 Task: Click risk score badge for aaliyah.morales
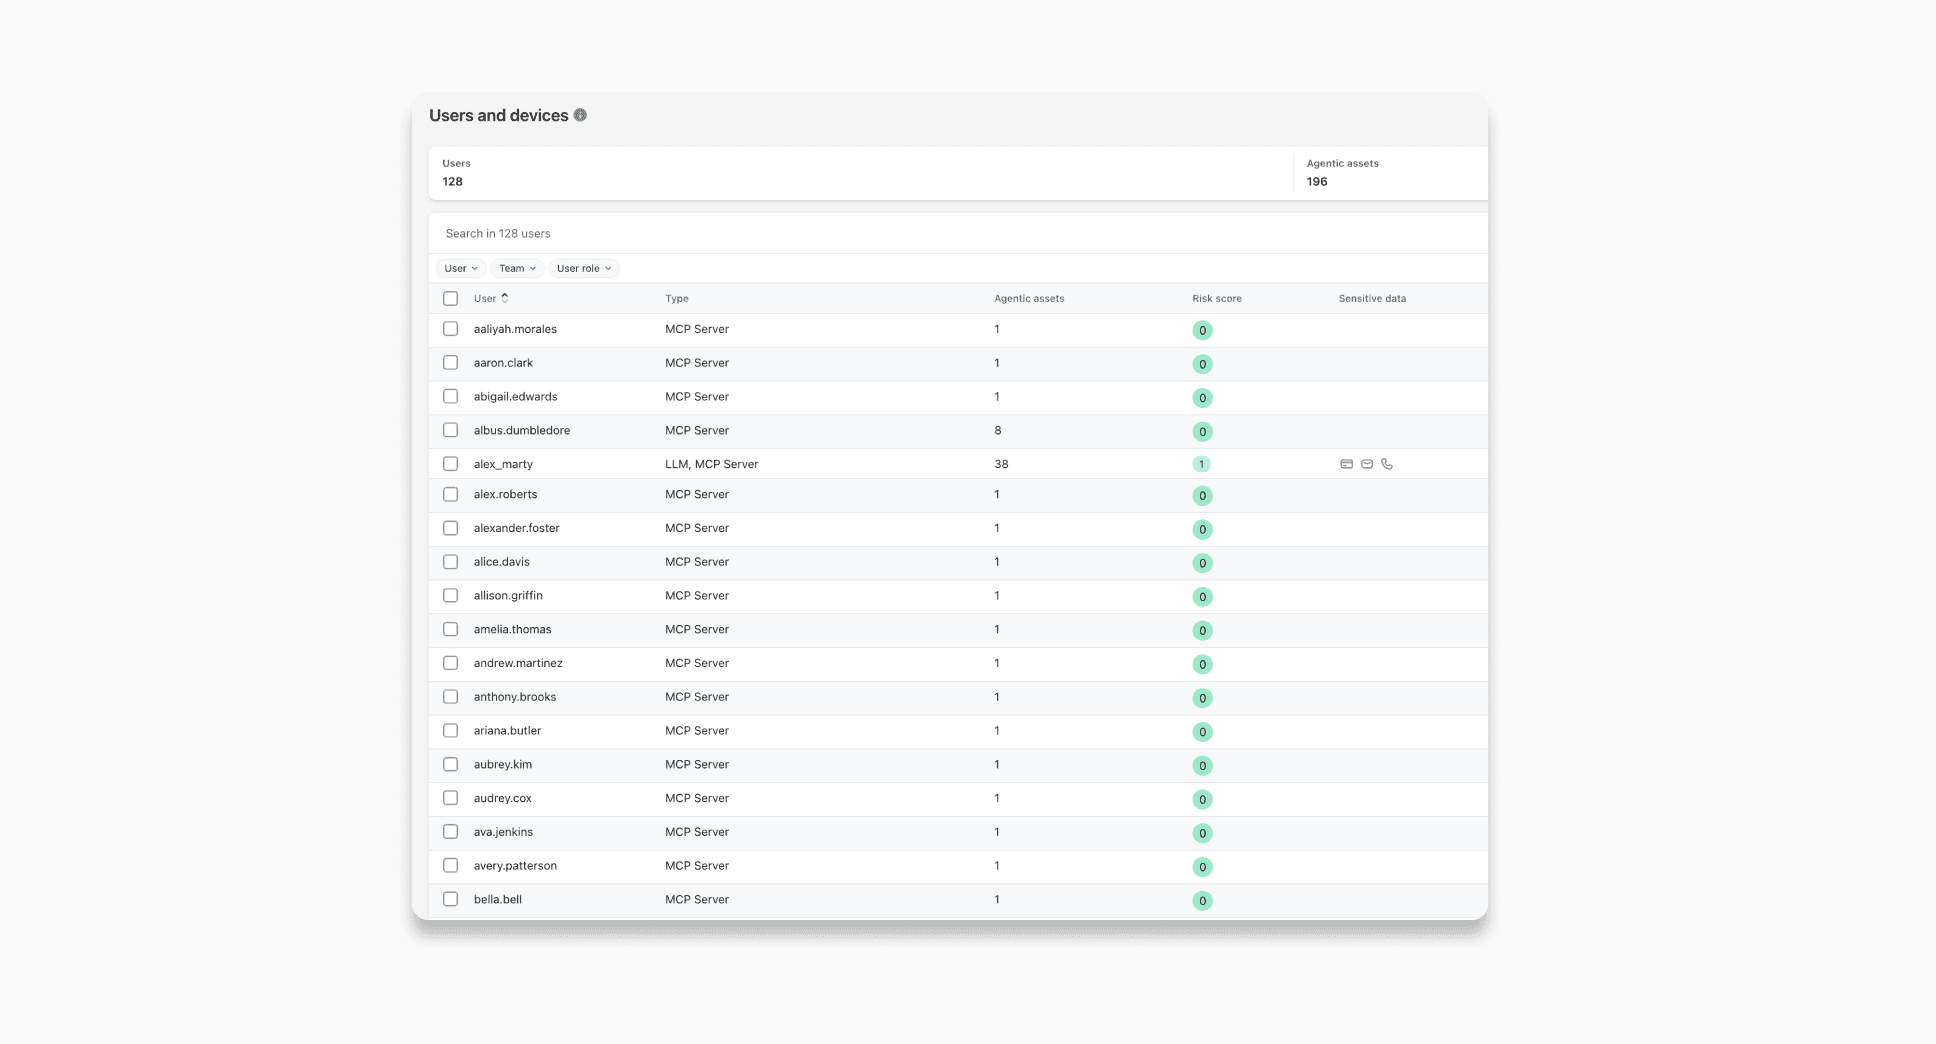[x=1202, y=330]
